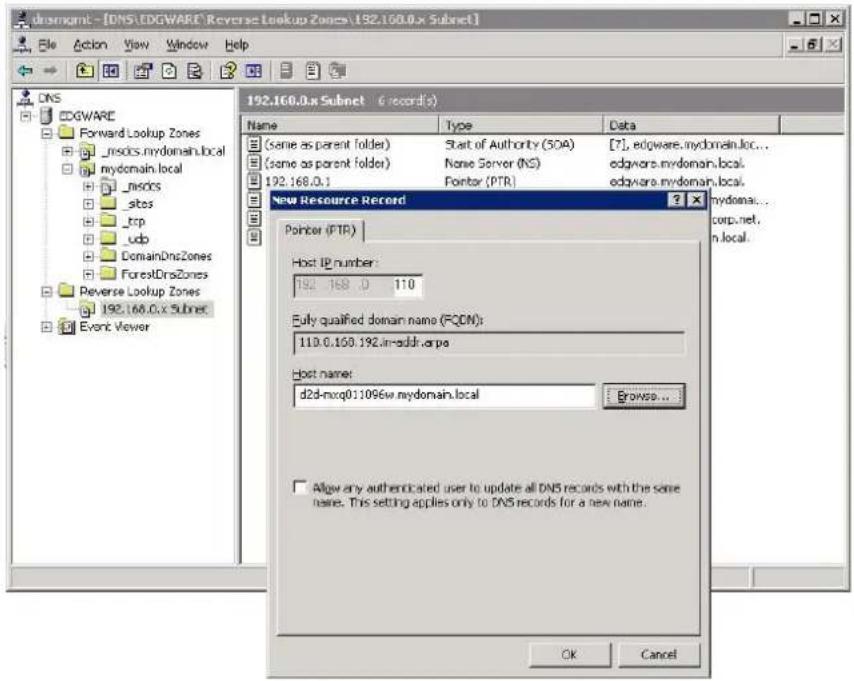Collapse the Forward Lookup Zones node

point(47,133)
